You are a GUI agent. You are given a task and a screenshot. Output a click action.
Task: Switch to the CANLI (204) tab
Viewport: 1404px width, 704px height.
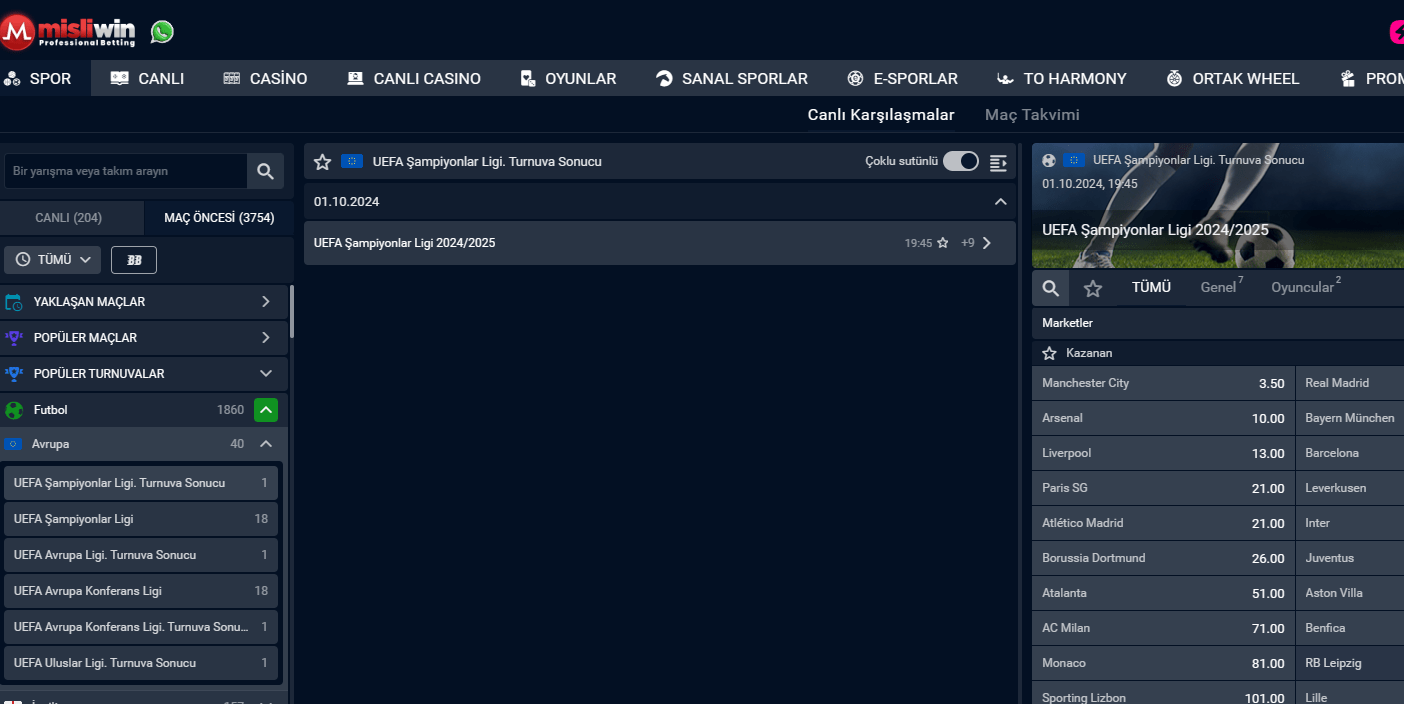click(x=69, y=218)
